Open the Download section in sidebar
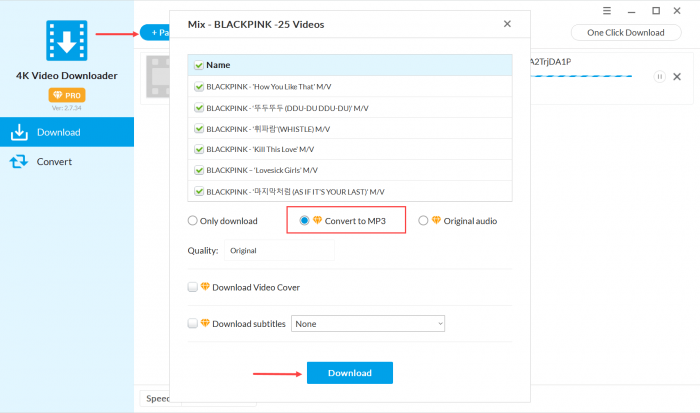This screenshot has width=700, height=413. [x=66, y=132]
